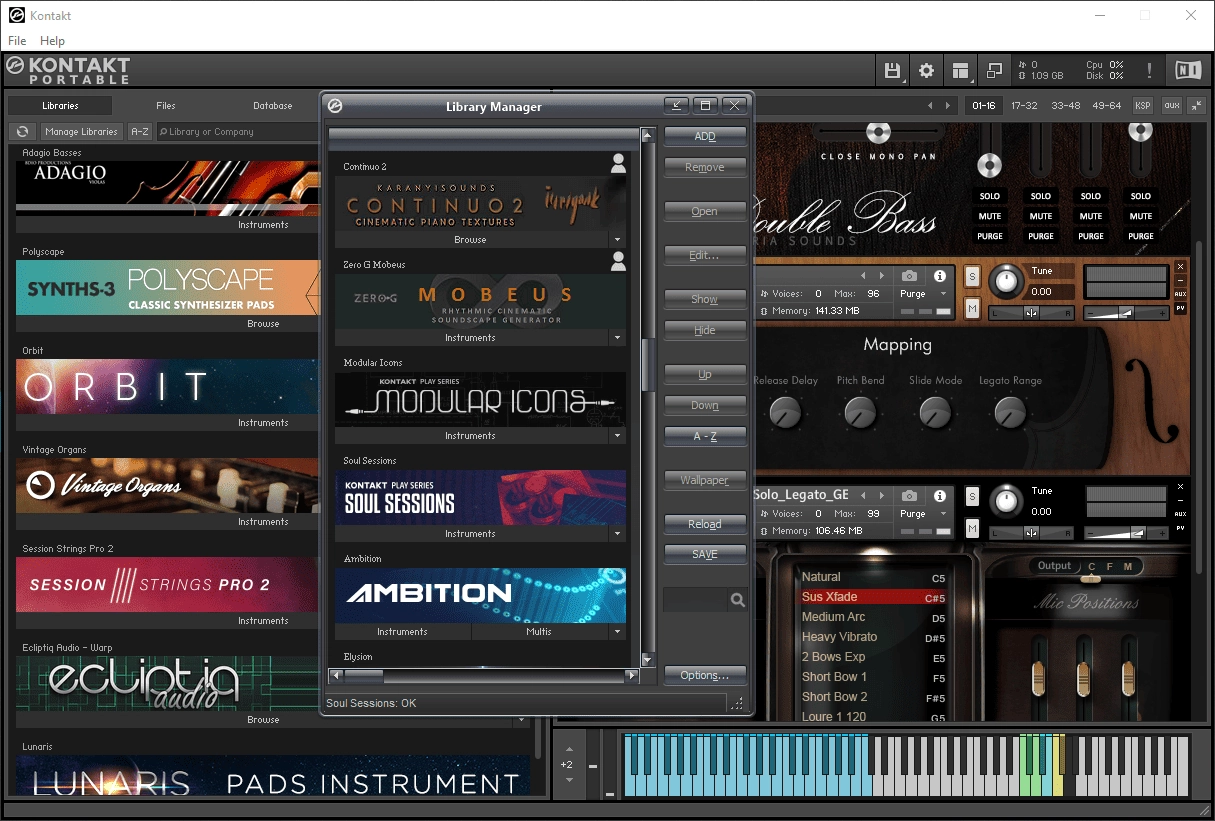
Task: Go to next preset on Solo_Legato_GE
Action: (x=881, y=495)
